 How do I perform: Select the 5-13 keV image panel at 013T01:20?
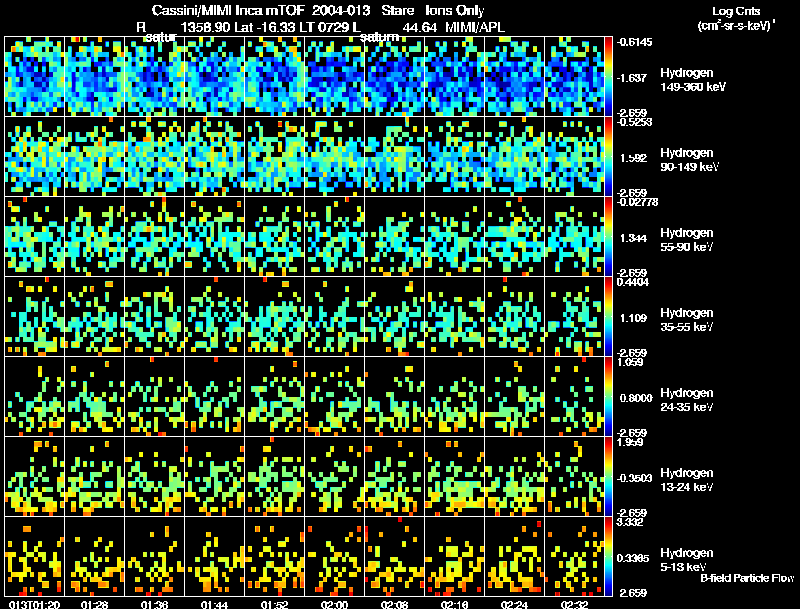[x=35, y=557]
